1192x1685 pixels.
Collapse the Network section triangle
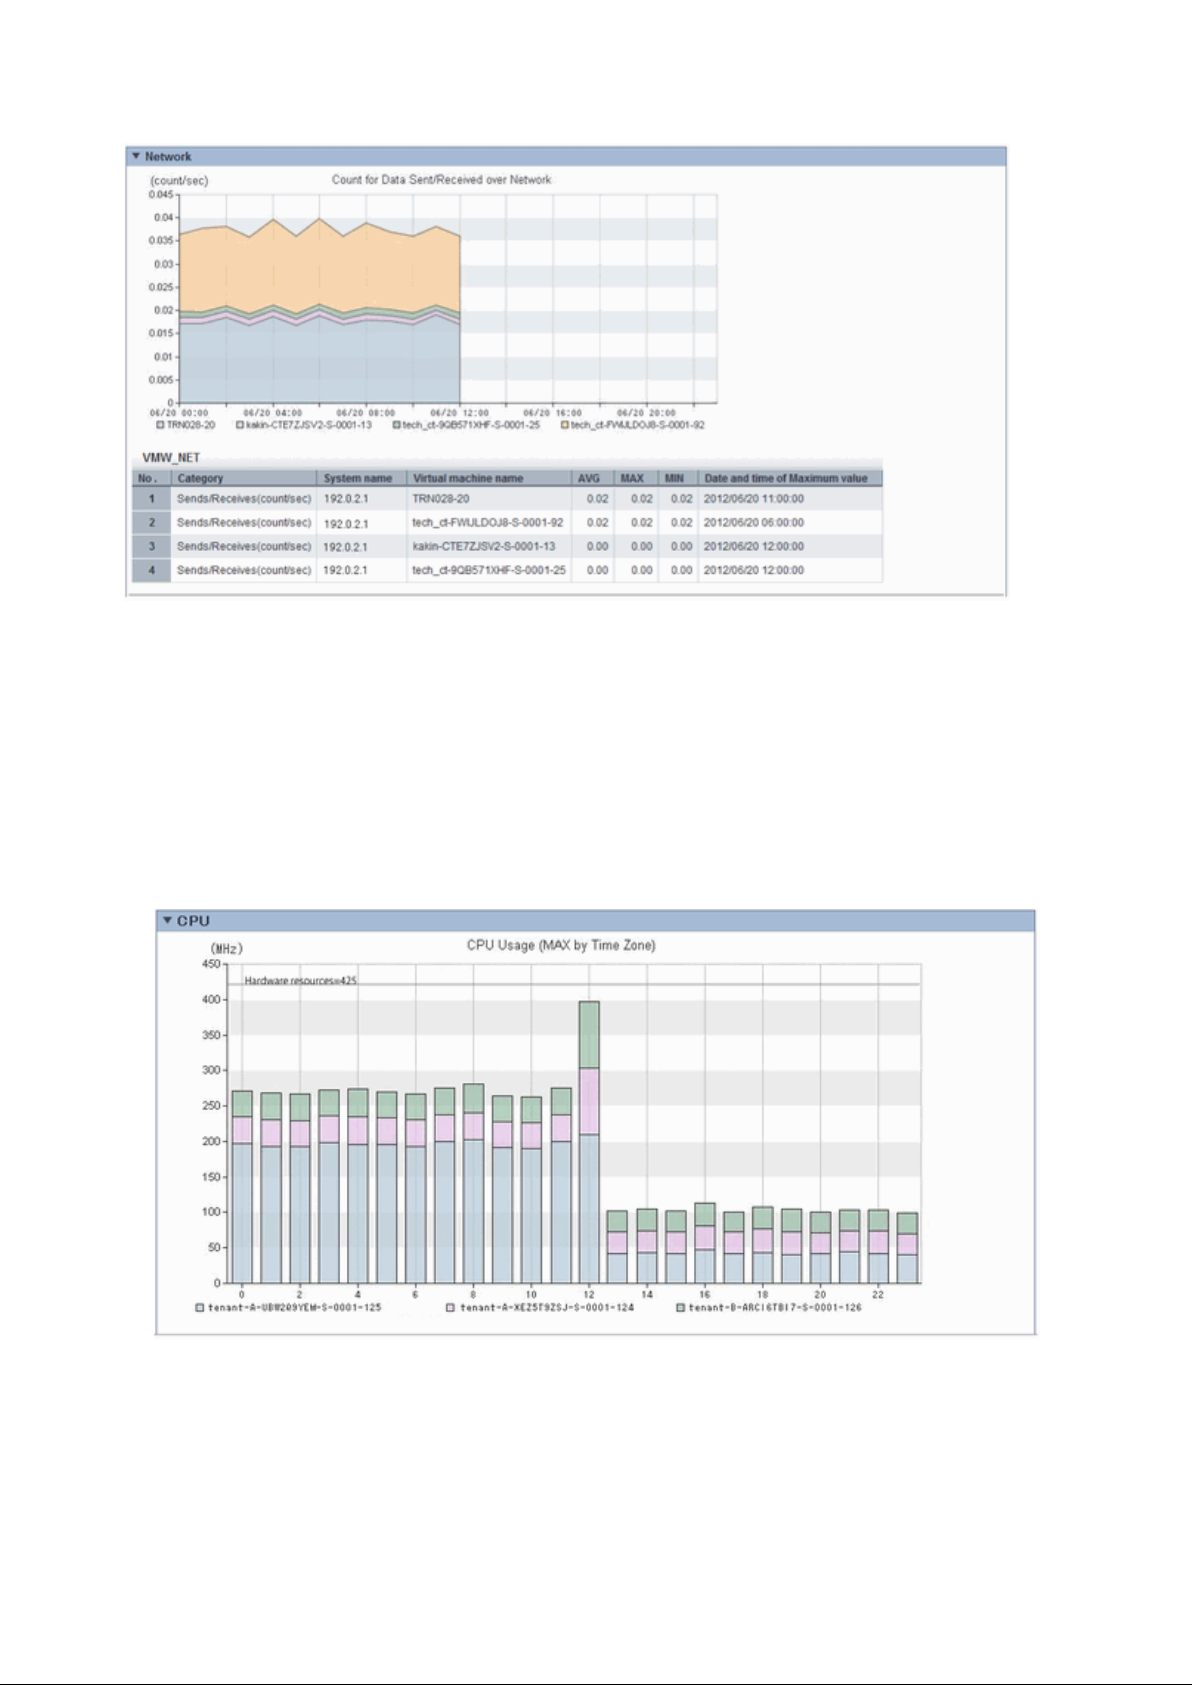click(x=136, y=157)
